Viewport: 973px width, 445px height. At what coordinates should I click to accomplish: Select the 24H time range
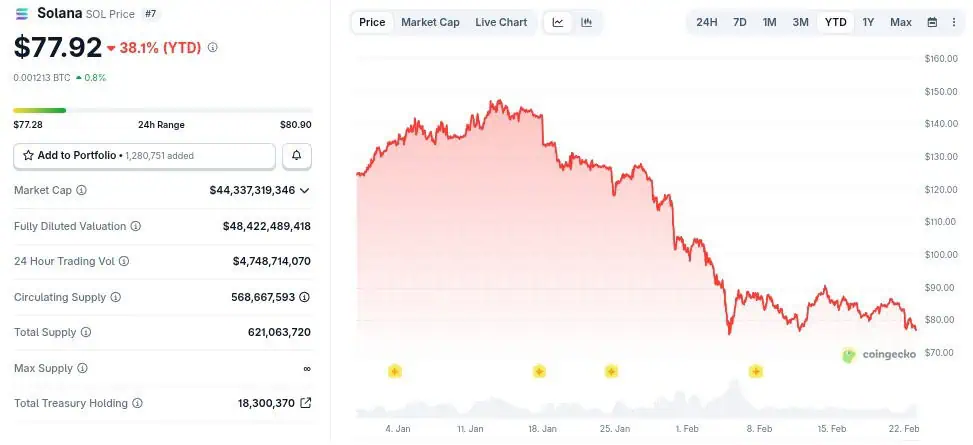[706, 22]
